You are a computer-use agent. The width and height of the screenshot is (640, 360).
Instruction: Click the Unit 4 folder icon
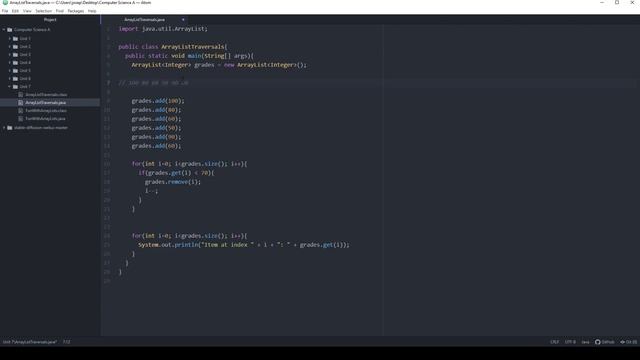click(16, 62)
